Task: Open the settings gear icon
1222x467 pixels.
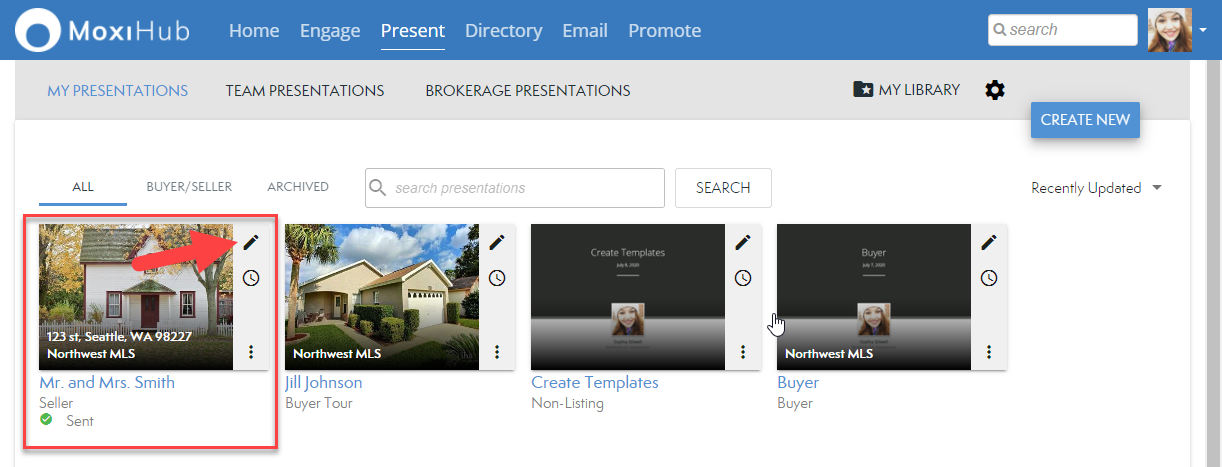Action: (x=994, y=90)
